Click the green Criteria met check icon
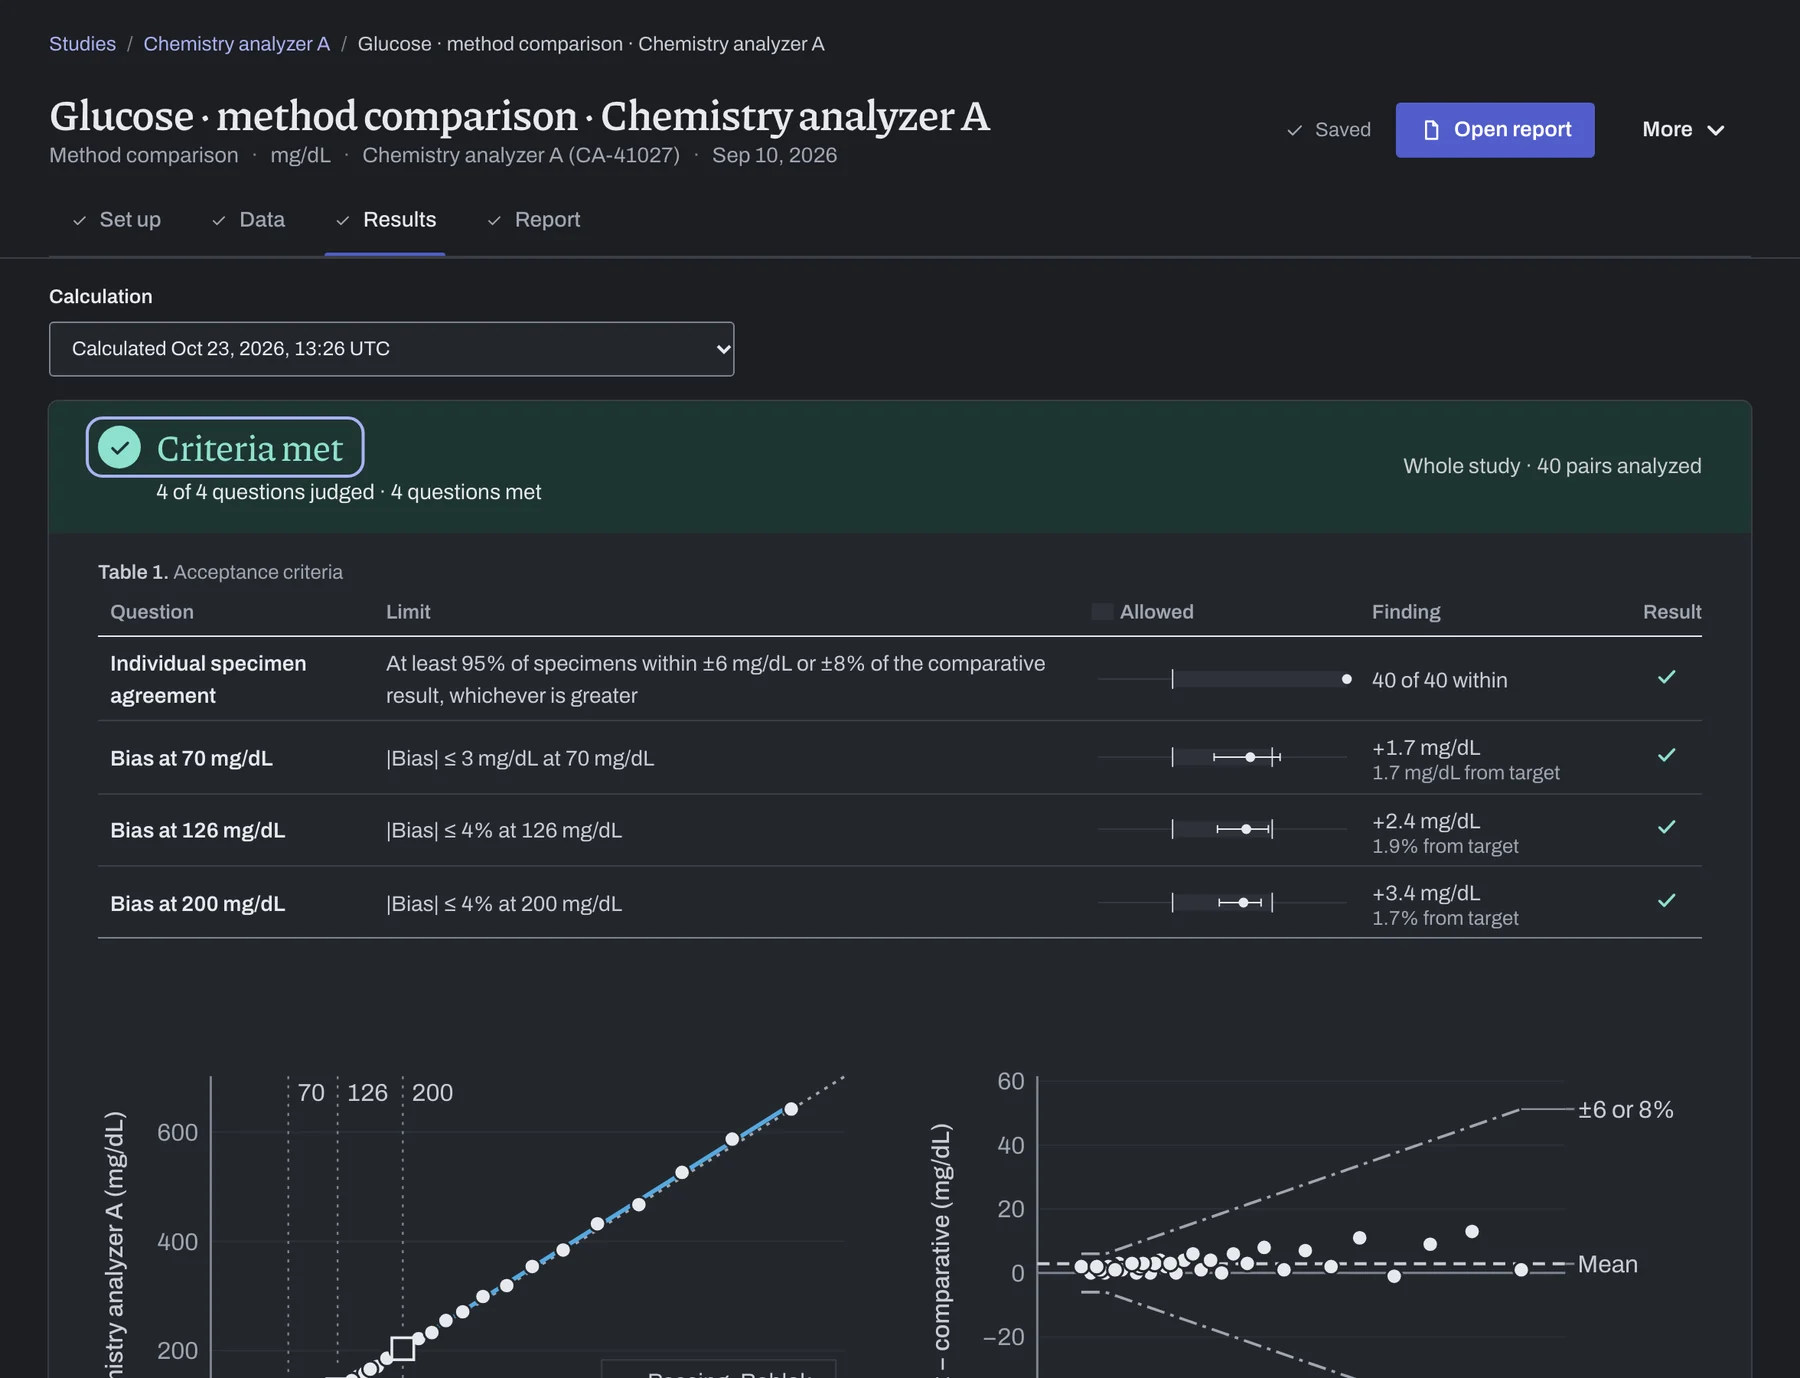This screenshot has width=1800, height=1378. tap(120, 447)
